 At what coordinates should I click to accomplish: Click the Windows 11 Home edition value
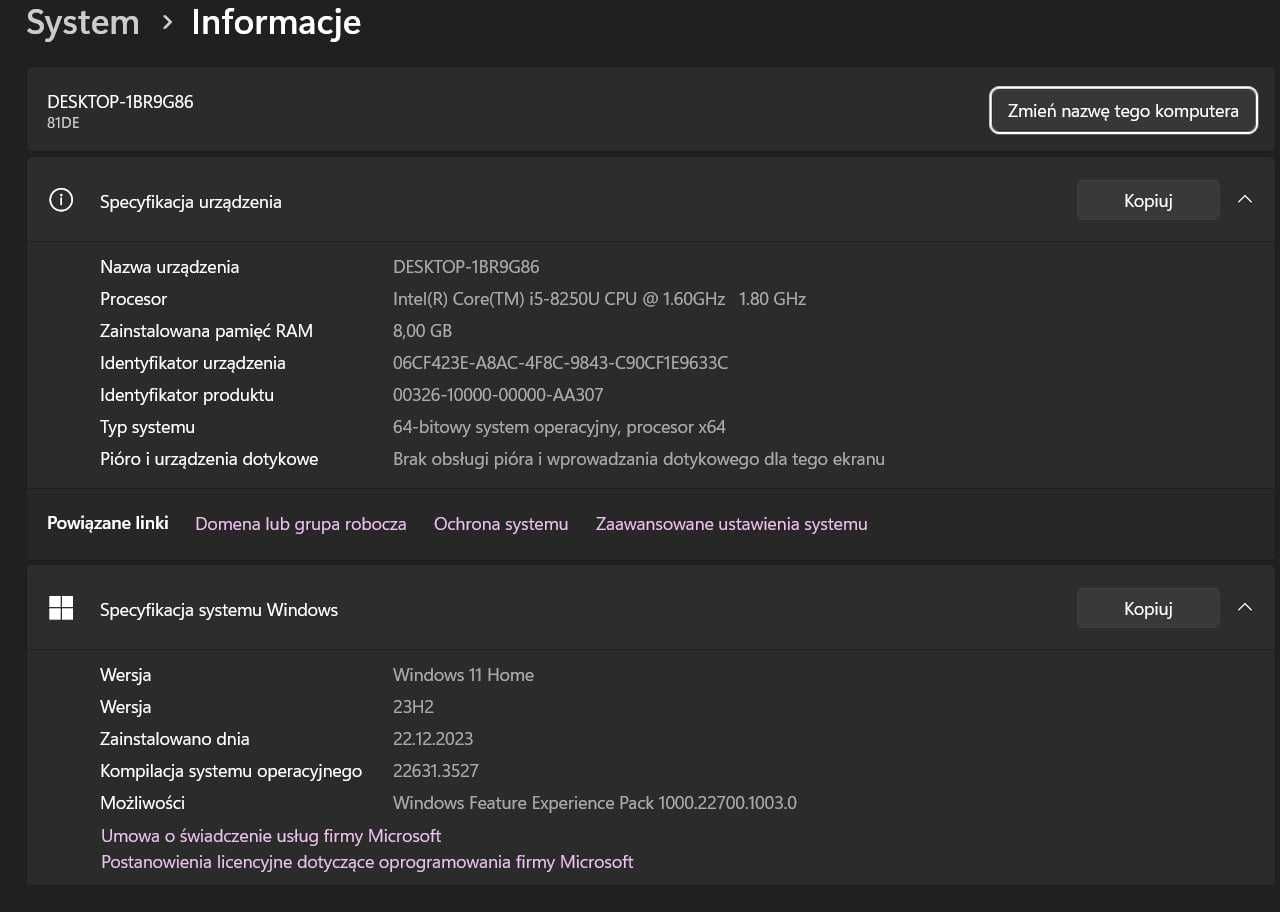pyautogui.click(x=464, y=675)
